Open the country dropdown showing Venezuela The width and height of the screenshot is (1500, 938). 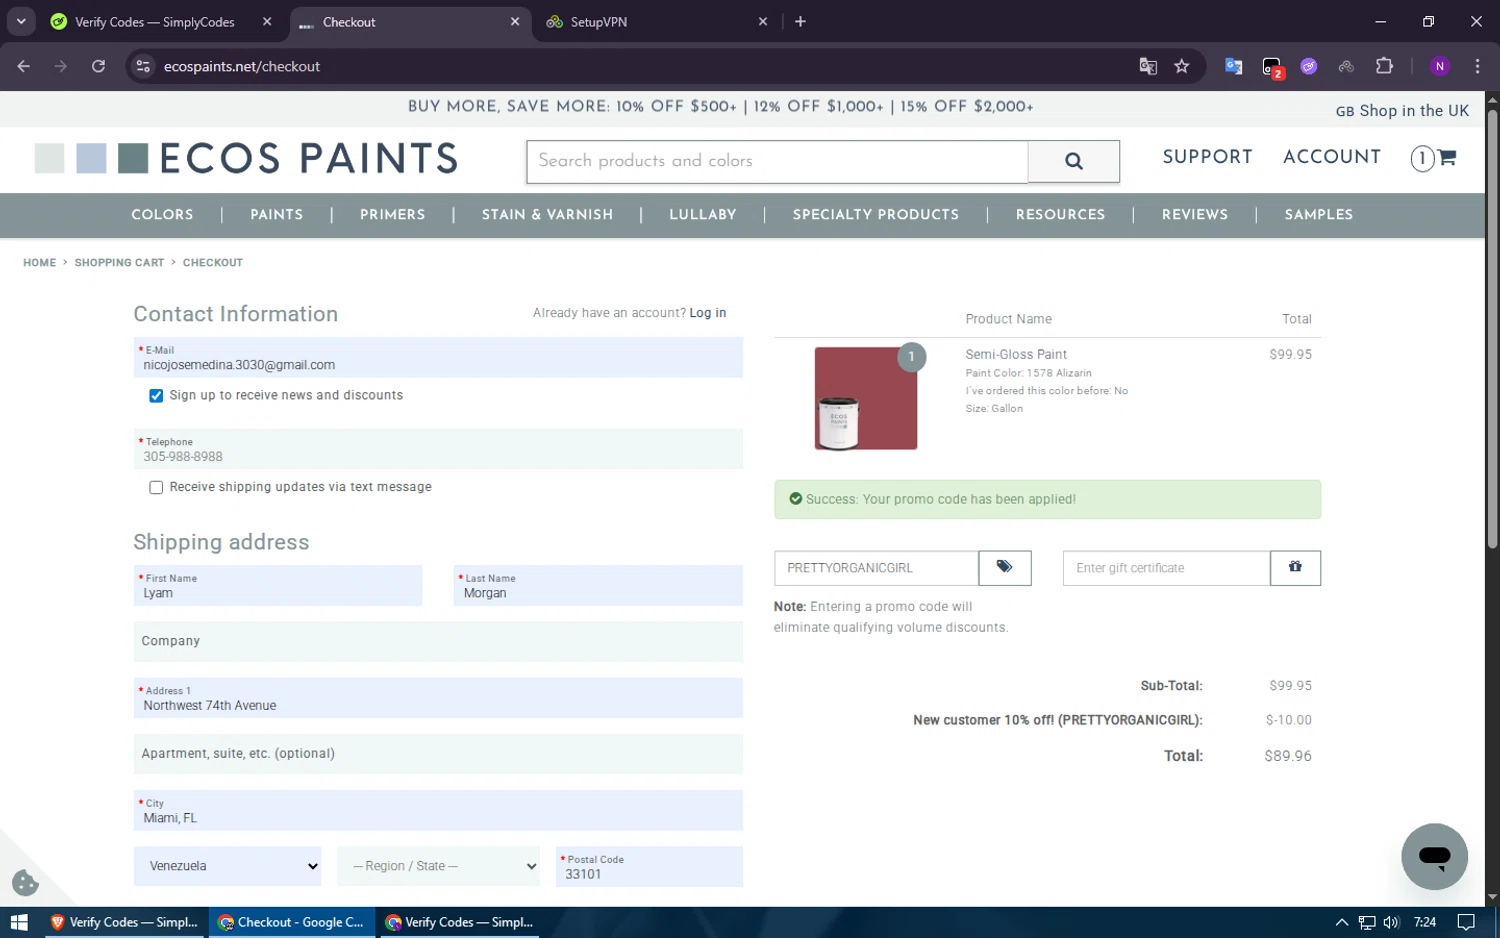[x=228, y=866]
